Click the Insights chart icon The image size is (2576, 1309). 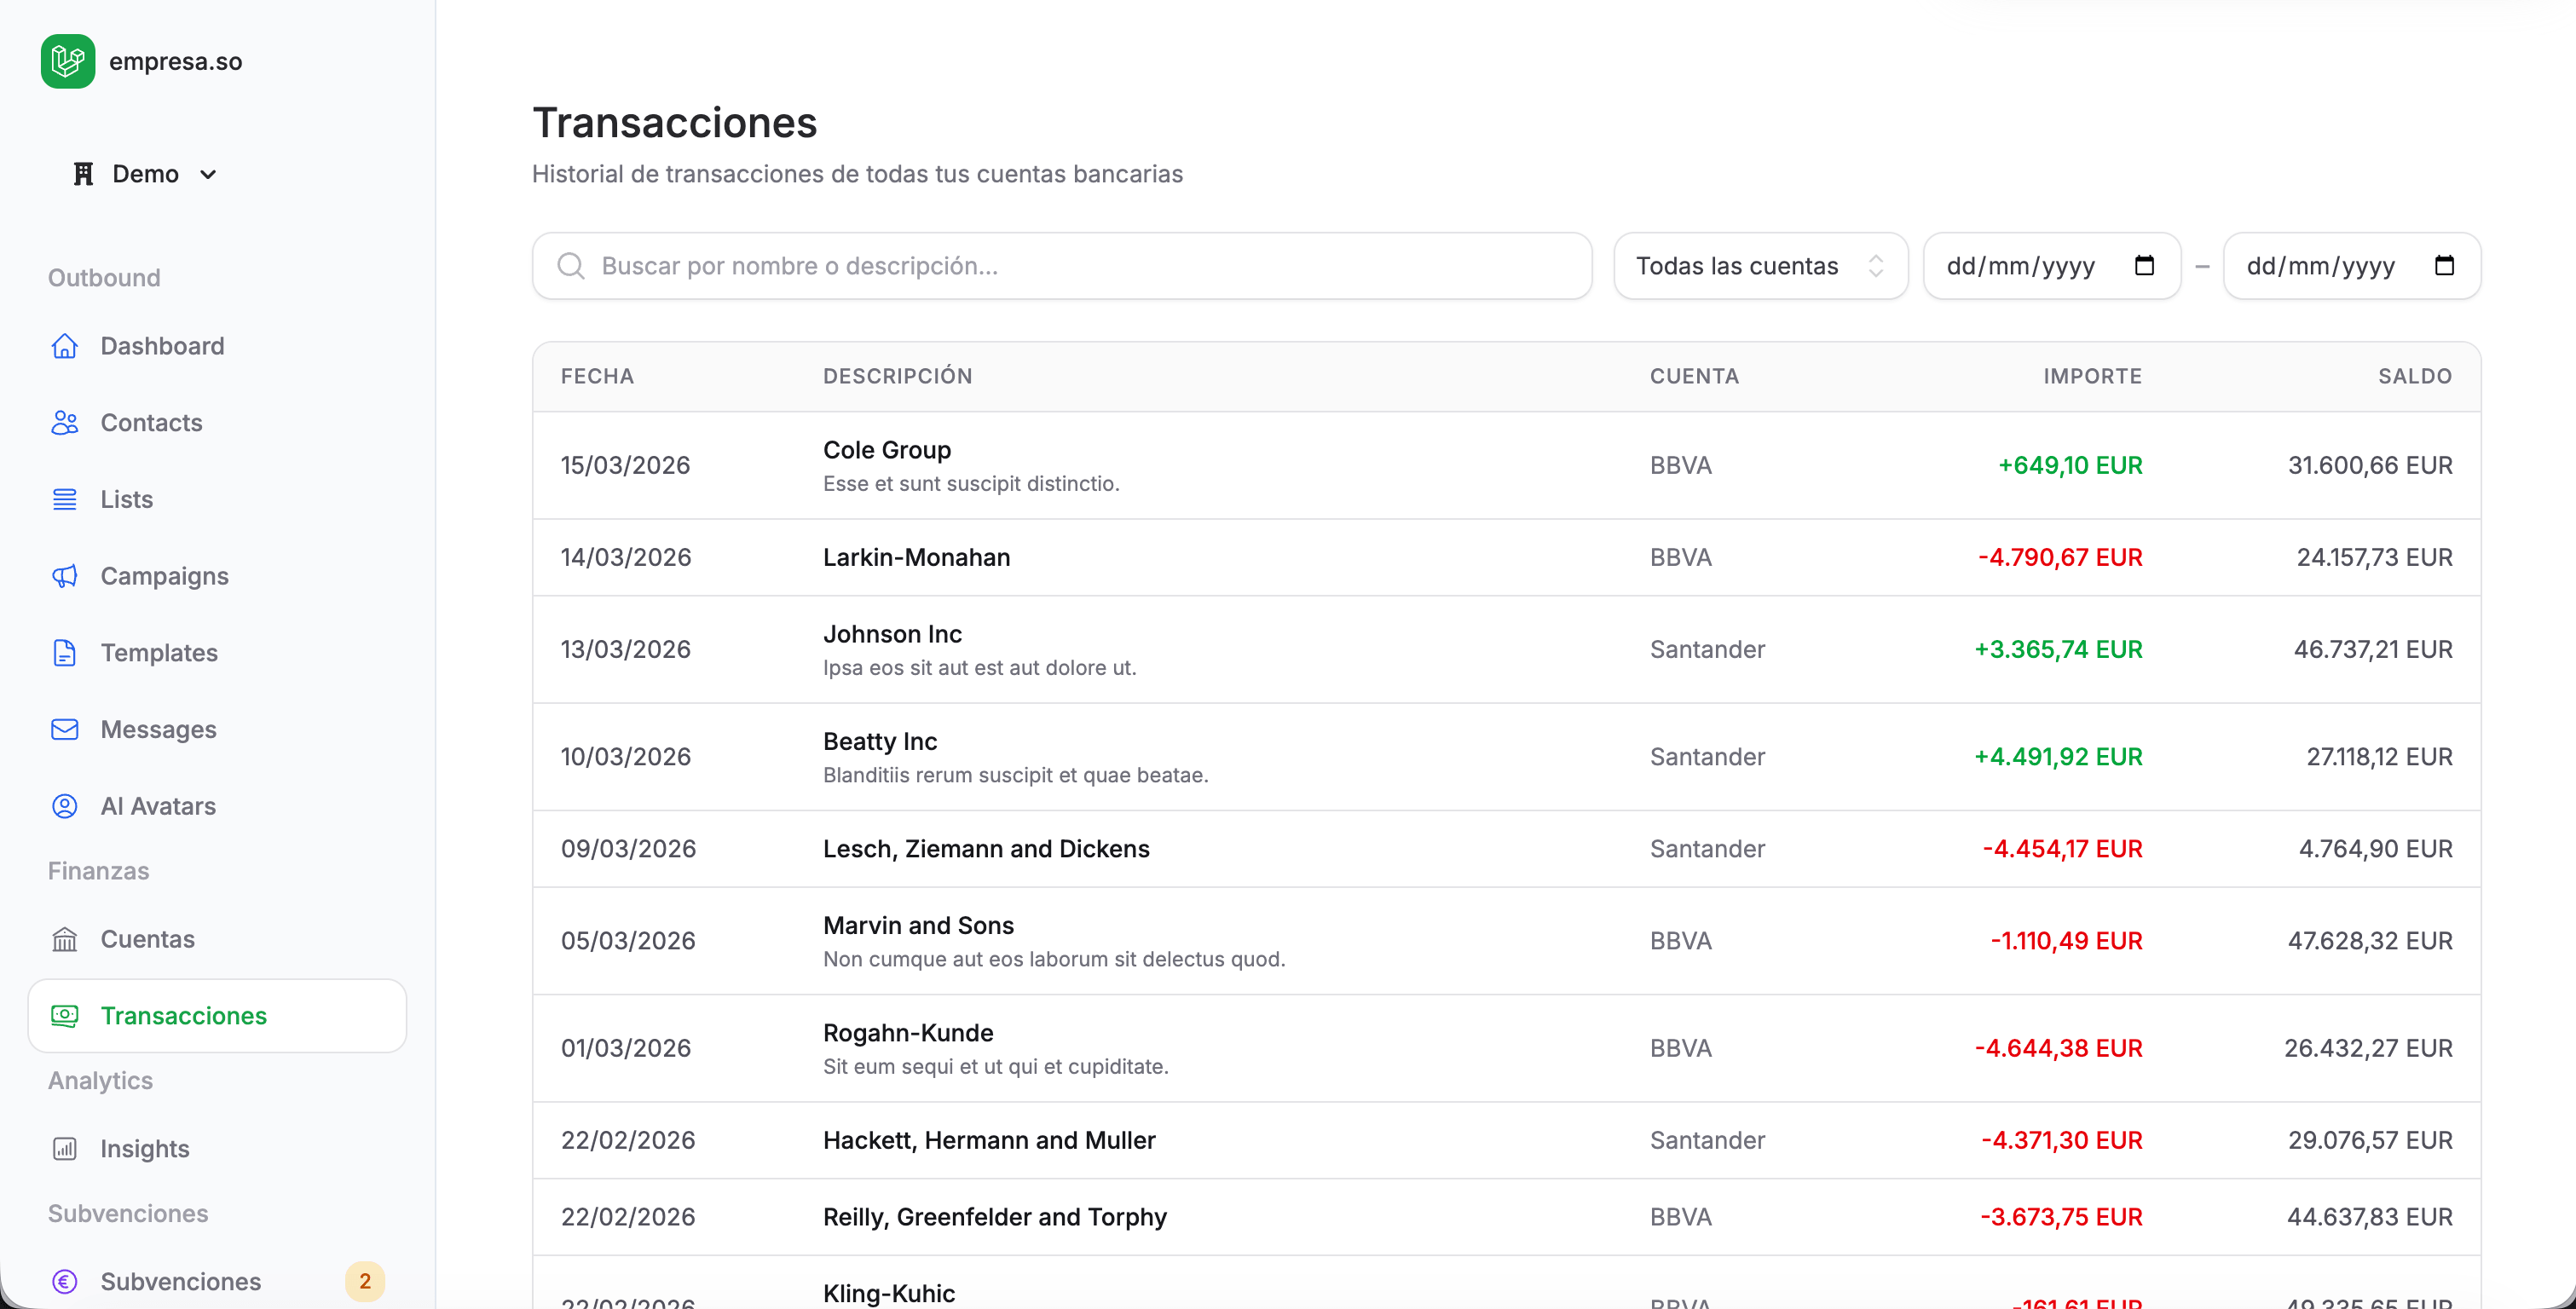click(x=65, y=1148)
